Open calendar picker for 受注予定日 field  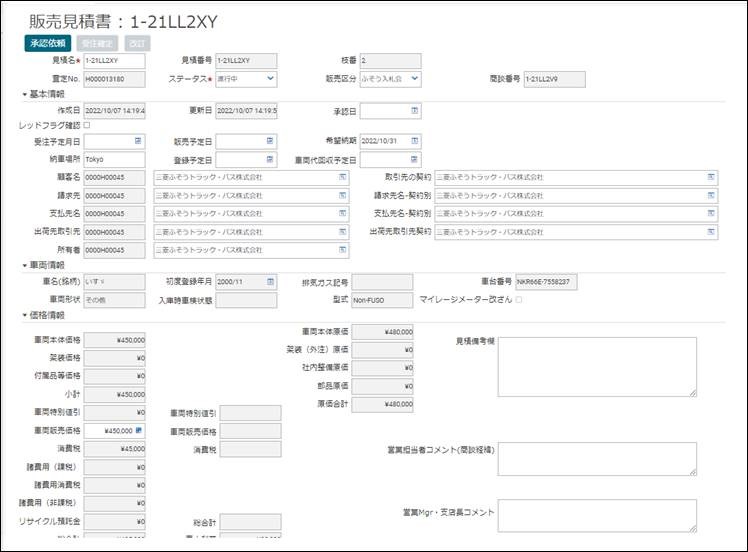click(x=138, y=141)
